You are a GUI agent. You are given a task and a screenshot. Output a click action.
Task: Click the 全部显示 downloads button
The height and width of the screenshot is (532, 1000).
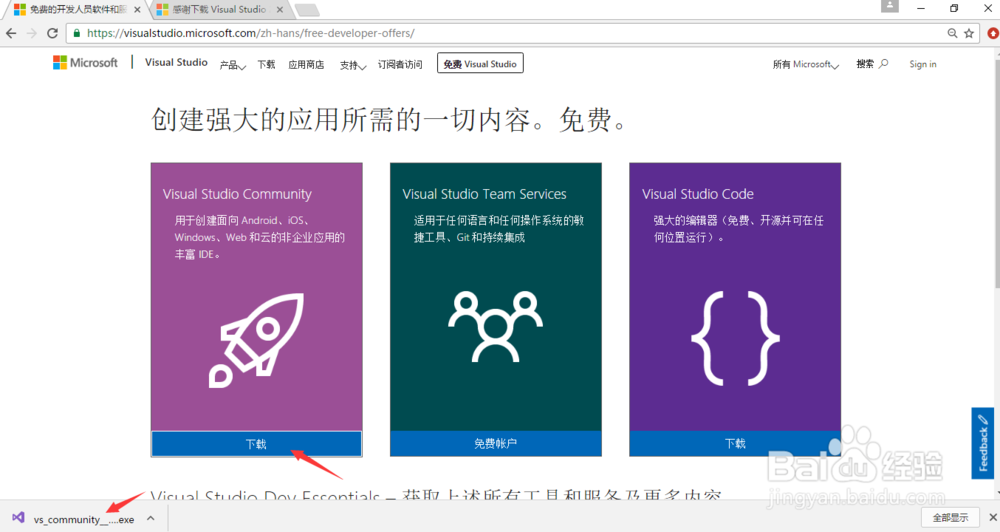point(950,517)
